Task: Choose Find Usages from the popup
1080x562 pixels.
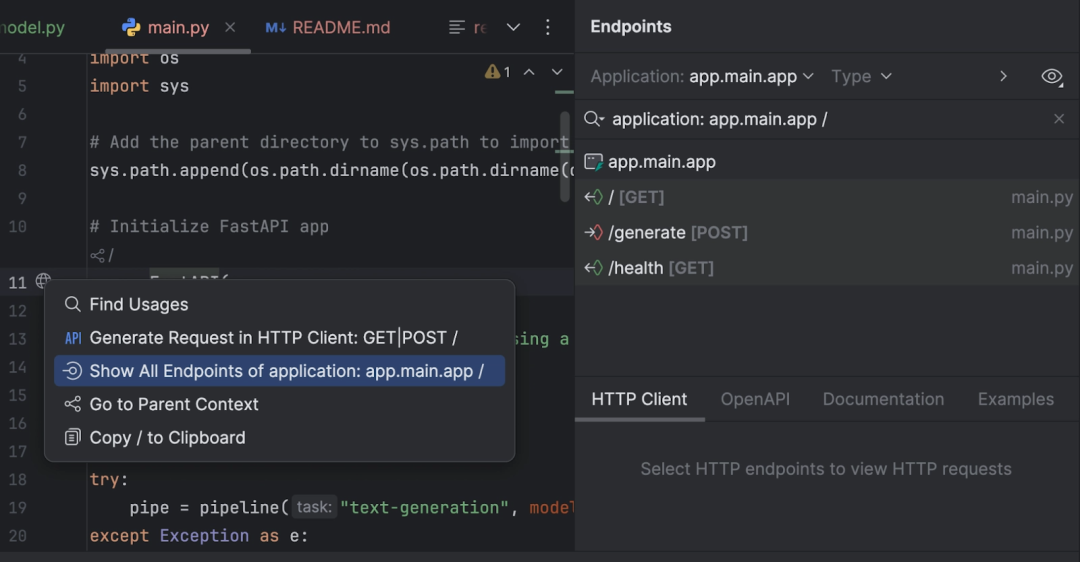Action: coord(280,304)
